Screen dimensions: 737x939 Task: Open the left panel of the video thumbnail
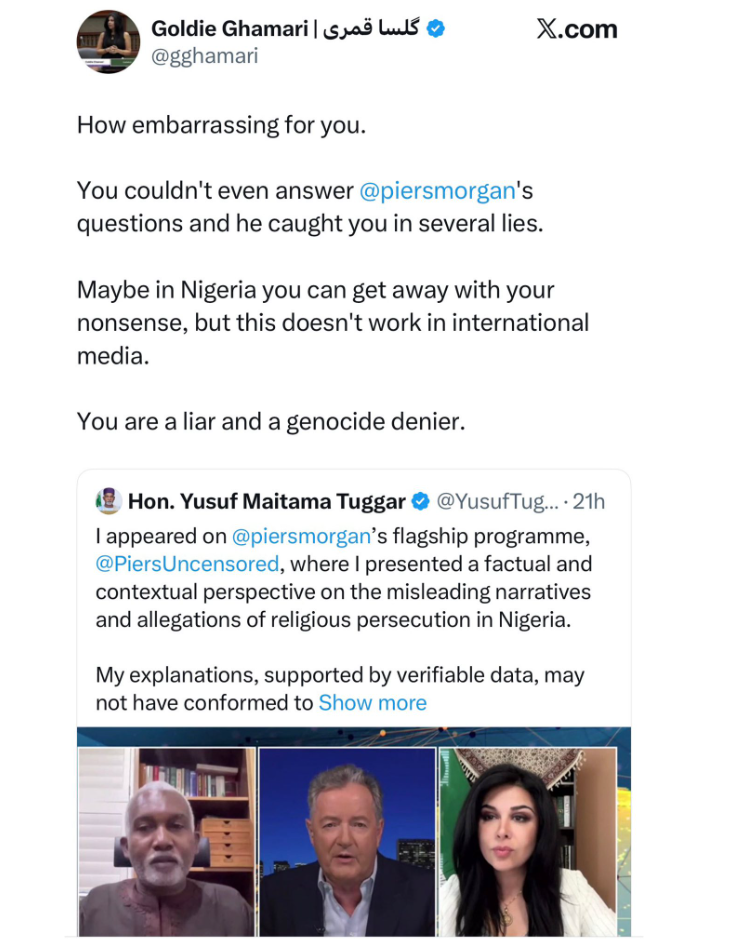coord(166,840)
